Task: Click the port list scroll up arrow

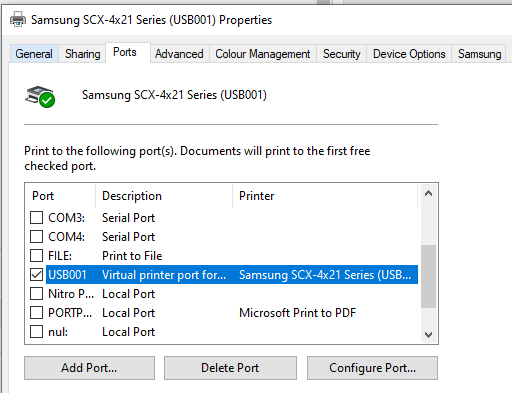Action: pyautogui.click(x=428, y=193)
